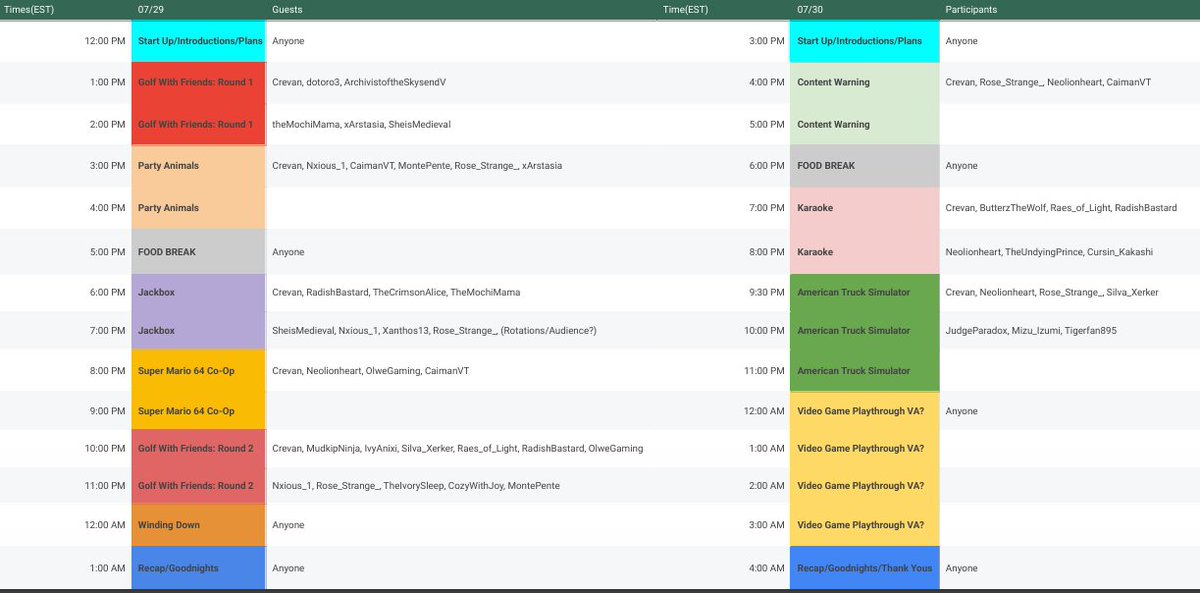Click the FOOD BREAK cell at 5:00 PM
This screenshot has width=1200, height=593.
pyautogui.click(x=198, y=252)
